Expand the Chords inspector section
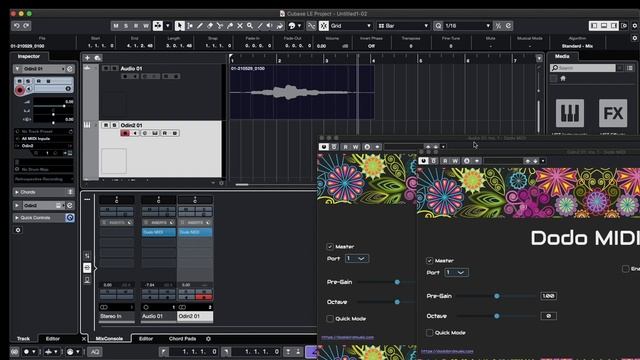This screenshot has width=640, height=360. (x=17, y=192)
